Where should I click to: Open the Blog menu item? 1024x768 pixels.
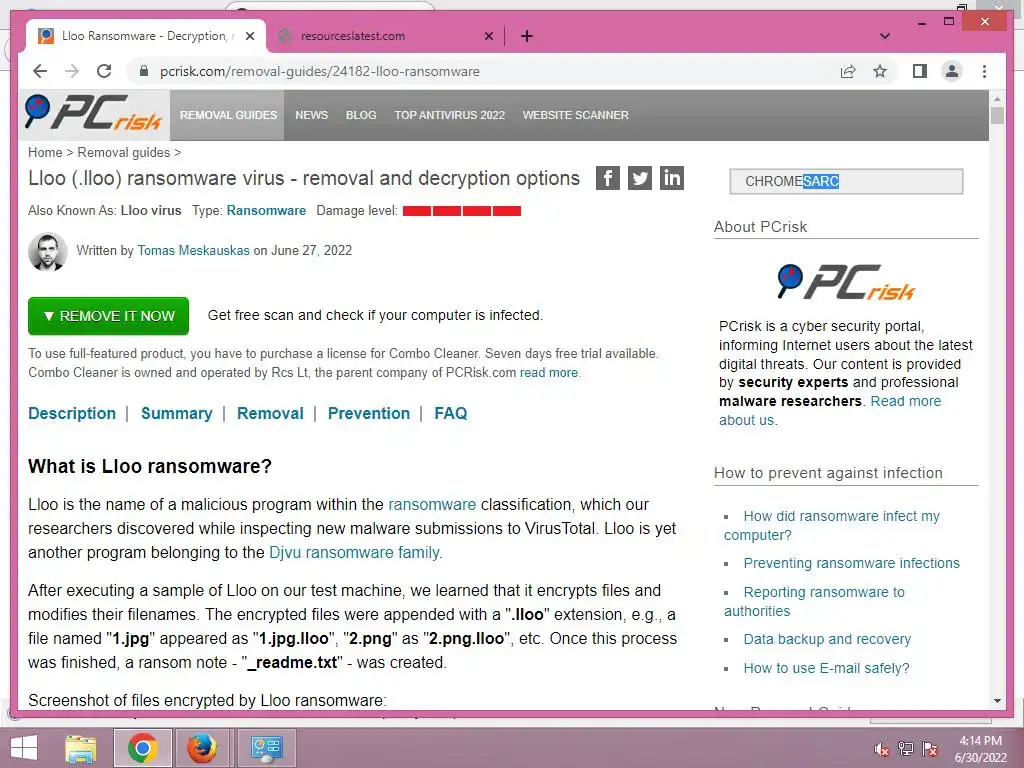click(x=361, y=115)
